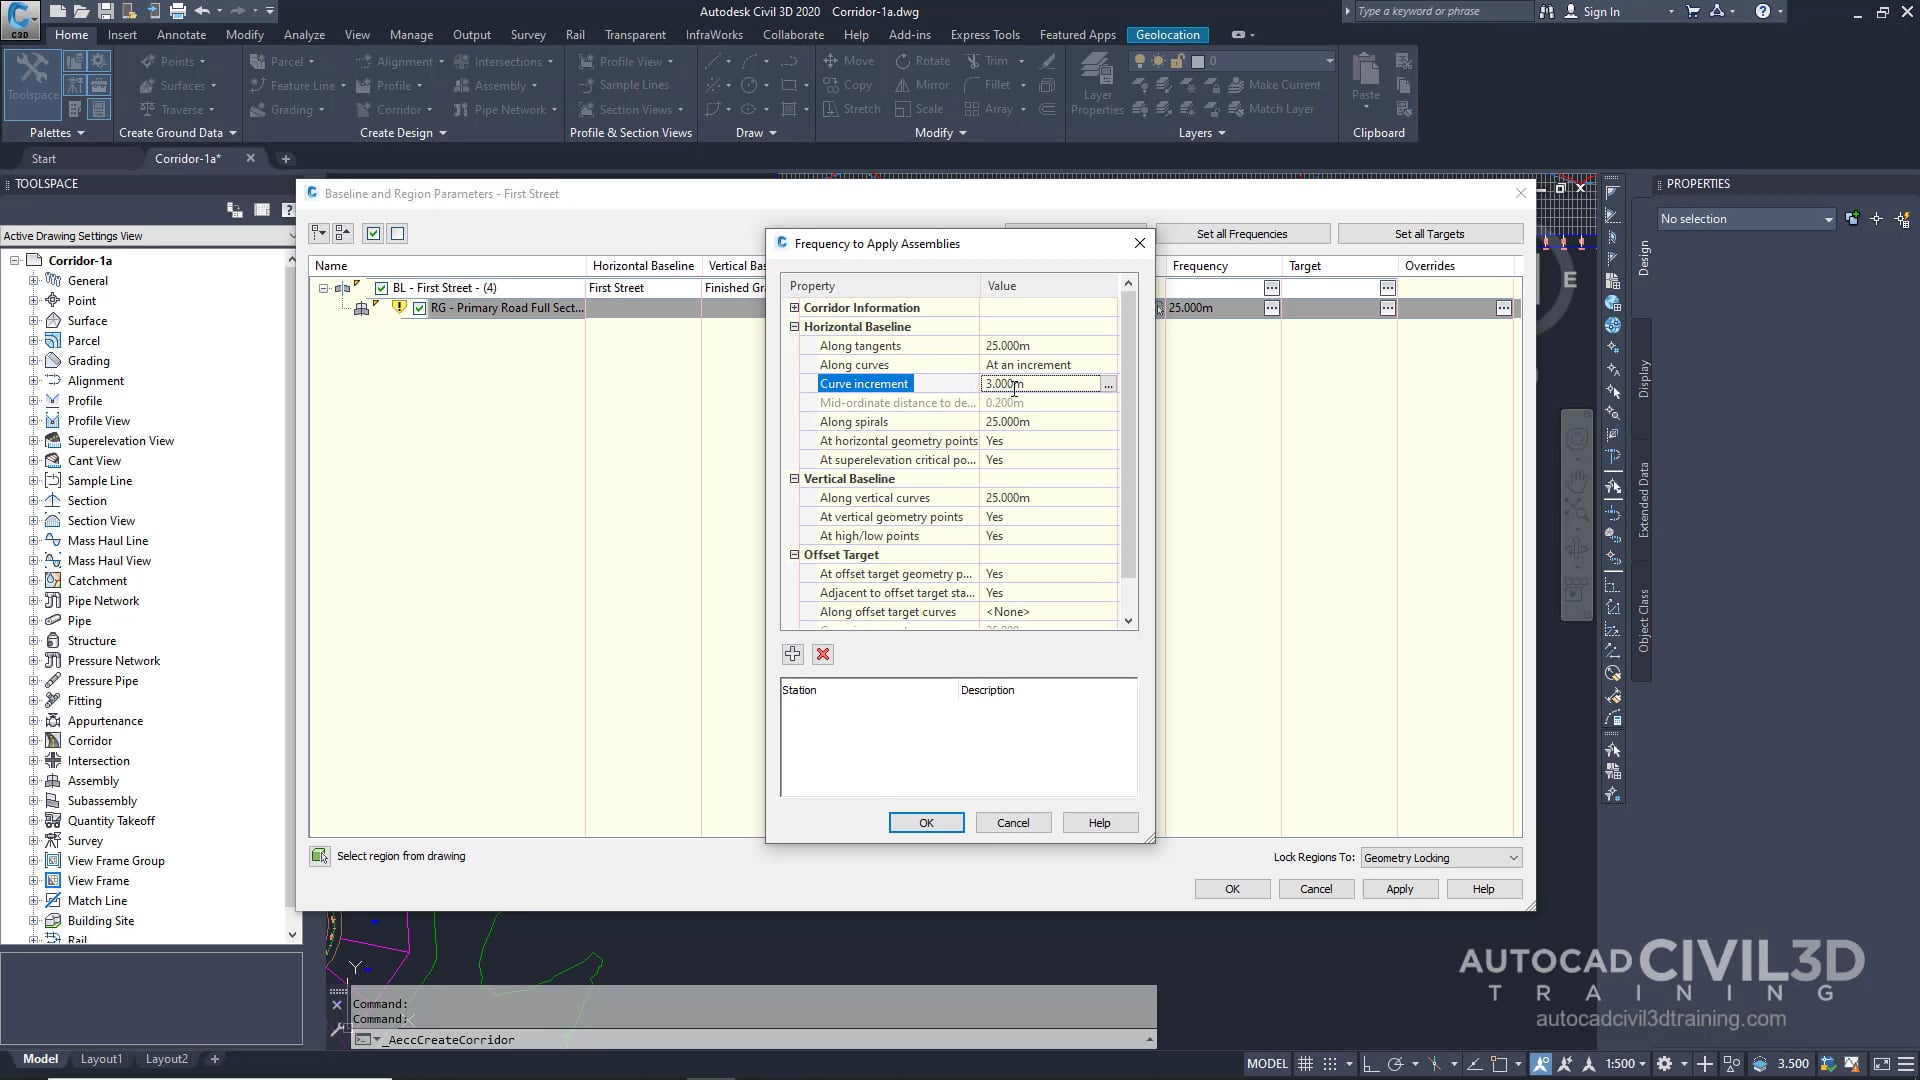Image resolution: width=1920 pixels, height=1080 pixels.
Task: Click Set all Frequencies button
Action: [1242, 234]
